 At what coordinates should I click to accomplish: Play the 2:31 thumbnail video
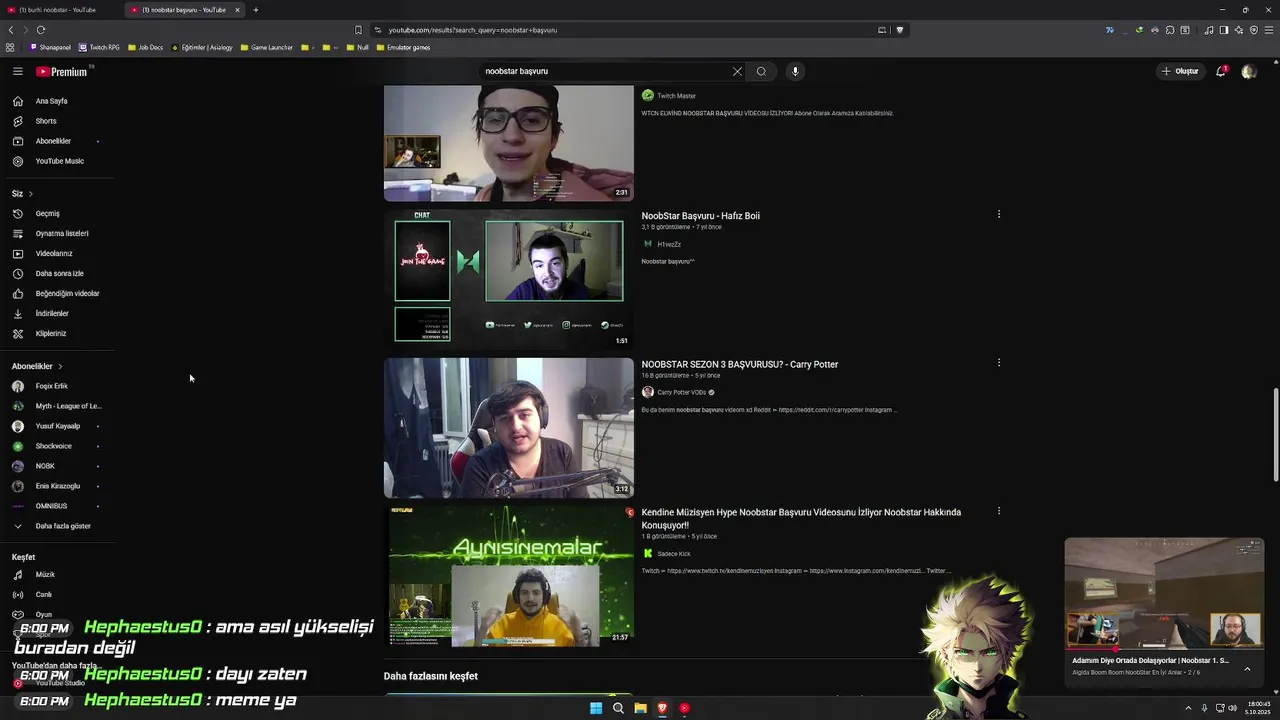coord(508,143)
